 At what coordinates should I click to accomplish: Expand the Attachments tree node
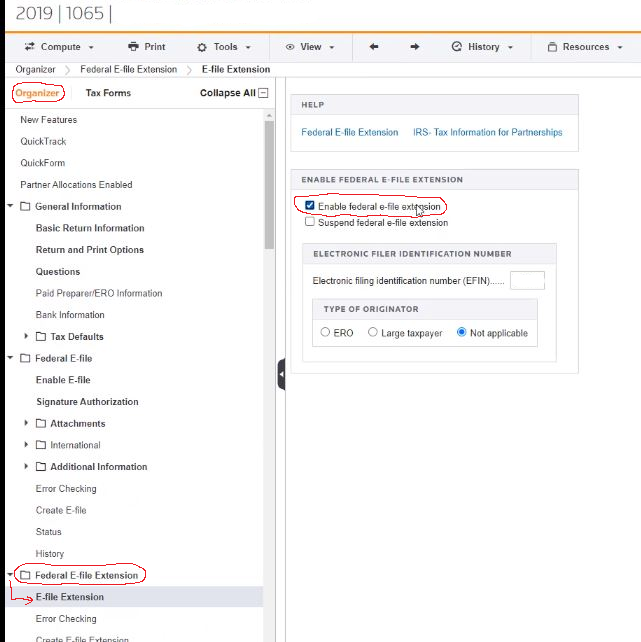point(26,423)
